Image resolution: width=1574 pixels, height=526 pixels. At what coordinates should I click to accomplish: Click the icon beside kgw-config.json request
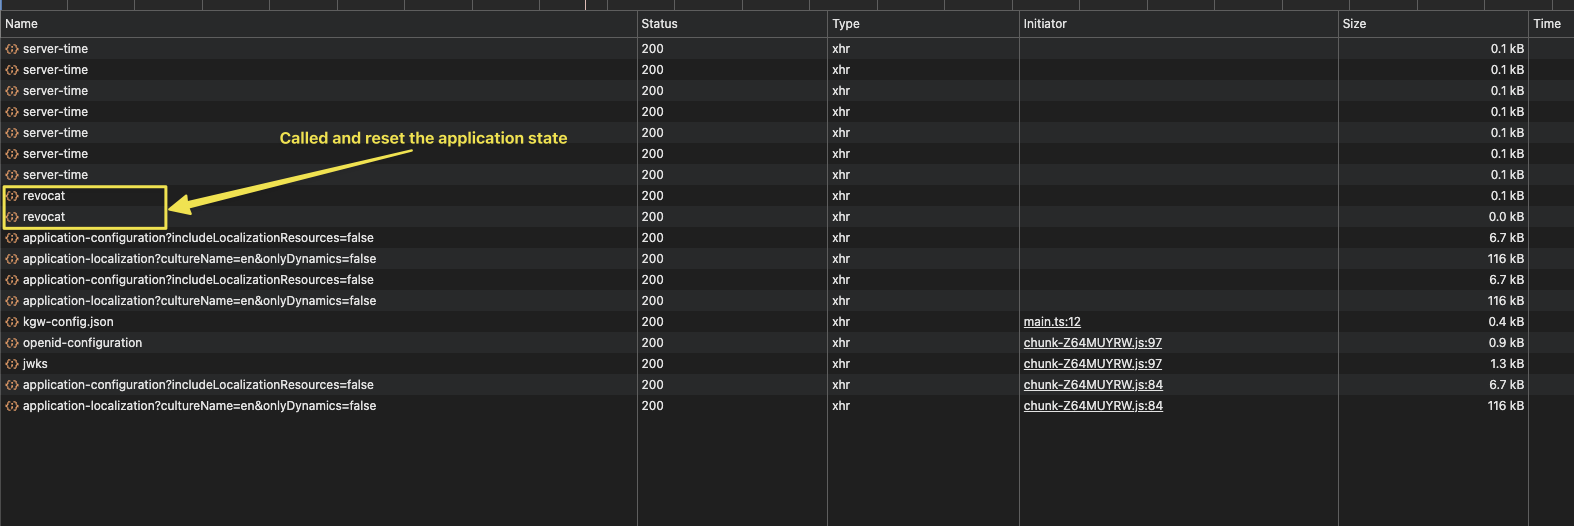tap(12, 322)
